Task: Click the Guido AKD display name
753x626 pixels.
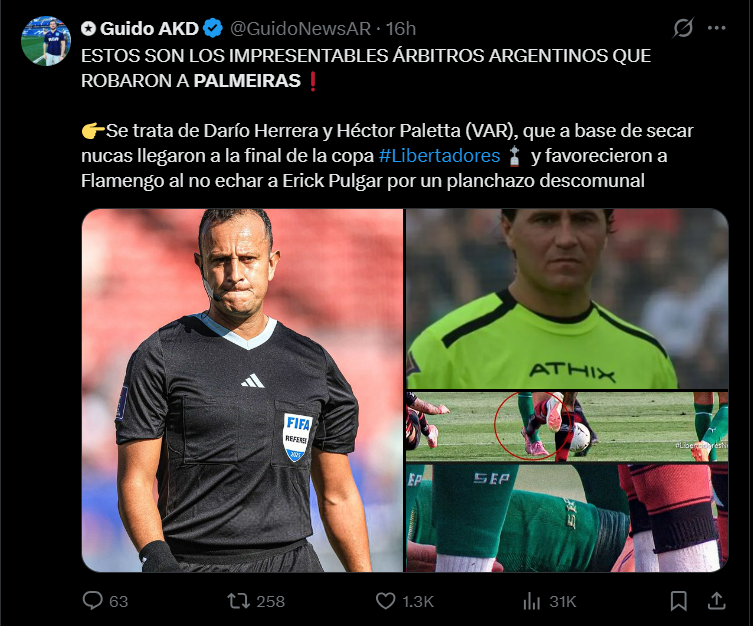Action: click(149, 29)
